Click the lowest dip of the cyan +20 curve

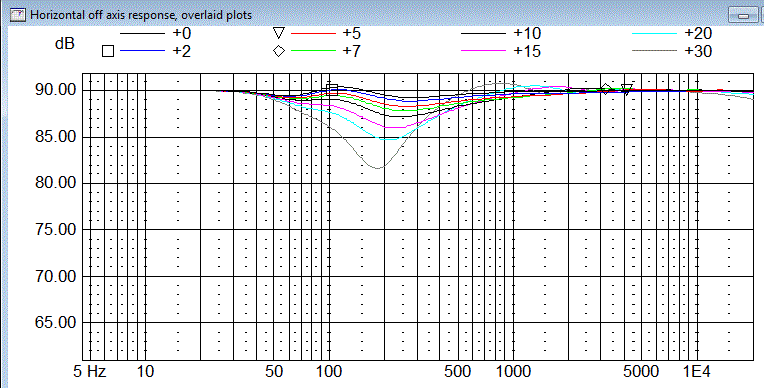(x=388, y=139)
